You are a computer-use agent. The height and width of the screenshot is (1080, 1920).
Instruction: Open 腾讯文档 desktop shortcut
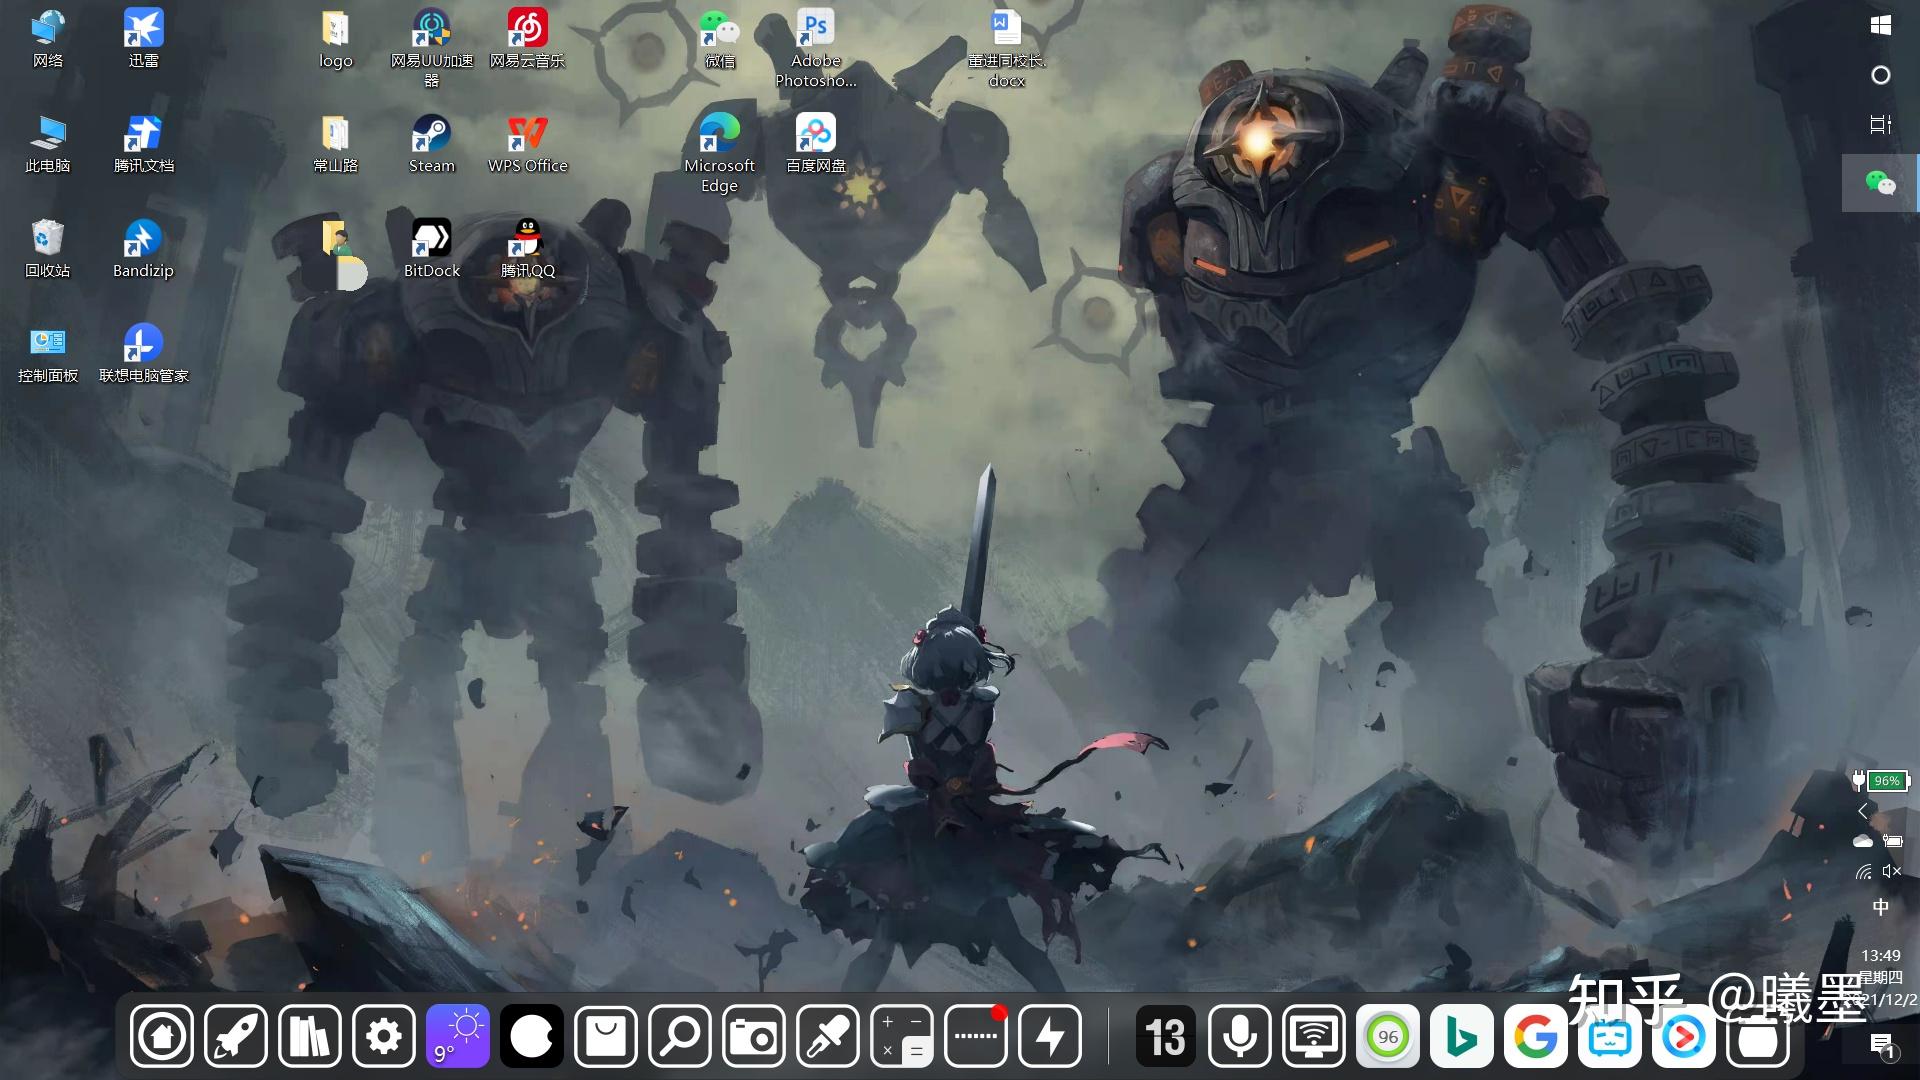coord(143,144)
